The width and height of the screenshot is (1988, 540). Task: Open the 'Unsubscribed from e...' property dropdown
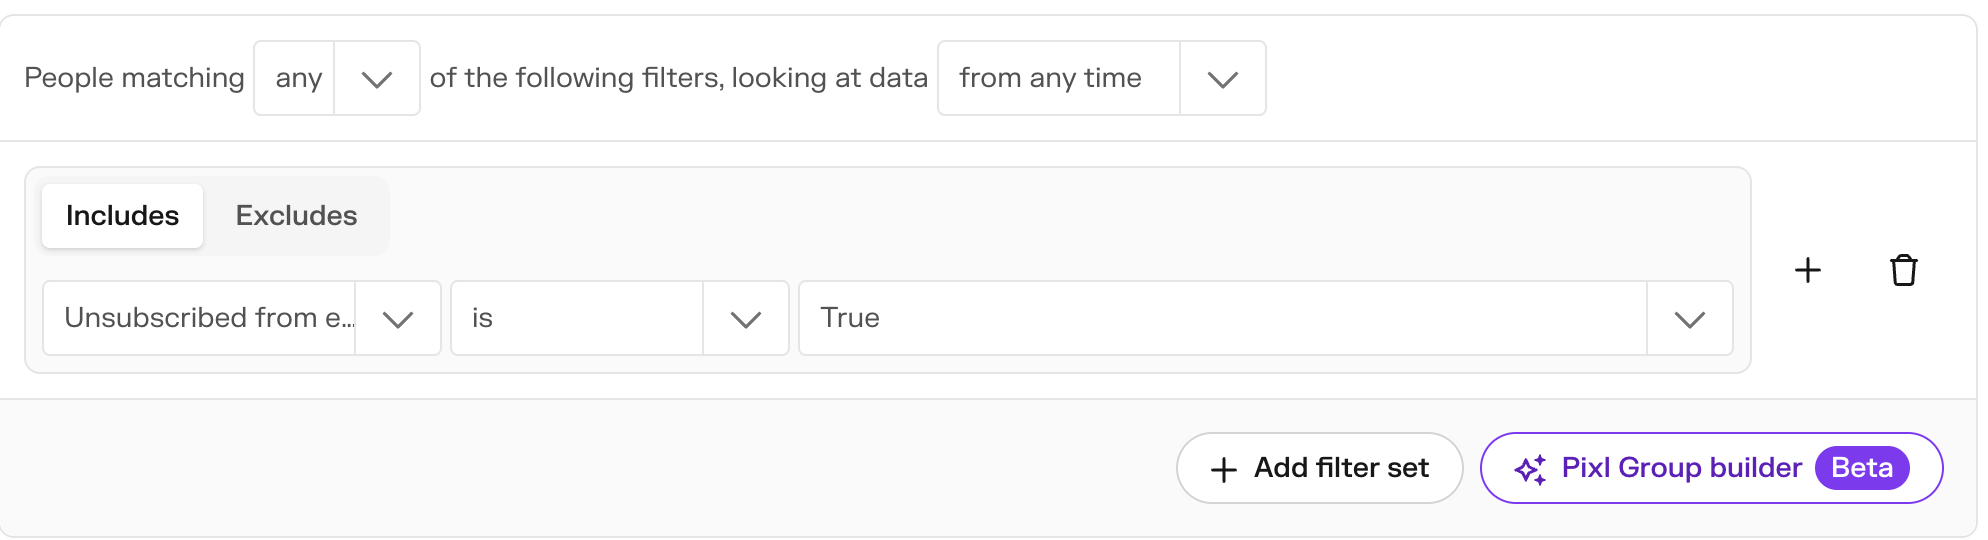coord(242,318)
